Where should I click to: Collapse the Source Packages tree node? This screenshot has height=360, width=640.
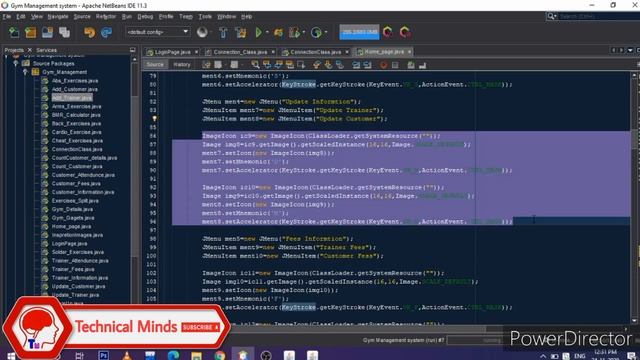point(16,63)
